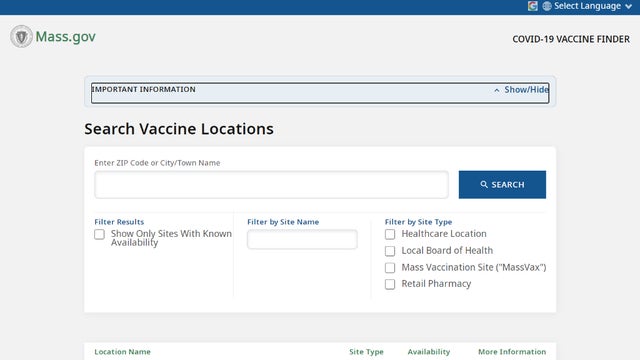Image resolution: width=640 pixels, height=360 pixels.
Task: Sort by Site Type column header
Action: click(x=366, y=351)
